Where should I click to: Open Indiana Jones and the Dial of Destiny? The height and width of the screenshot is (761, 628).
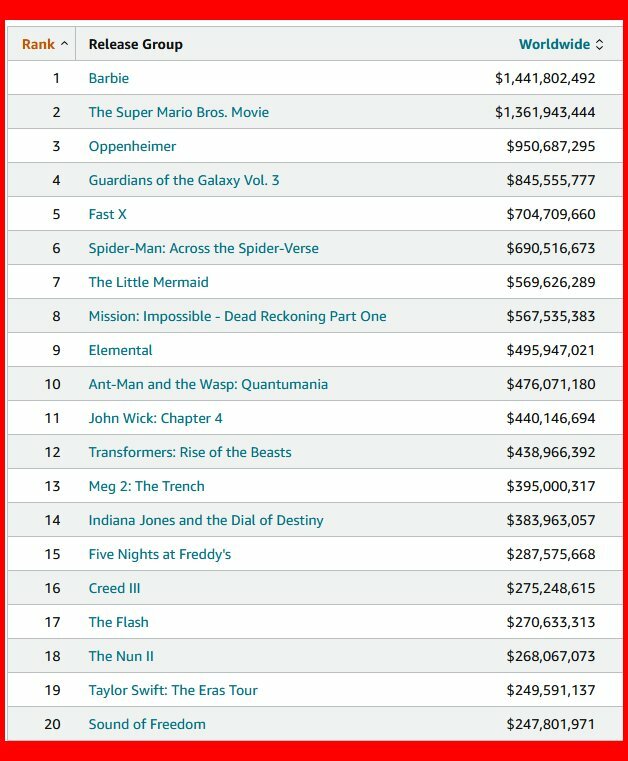click(206, 520)
